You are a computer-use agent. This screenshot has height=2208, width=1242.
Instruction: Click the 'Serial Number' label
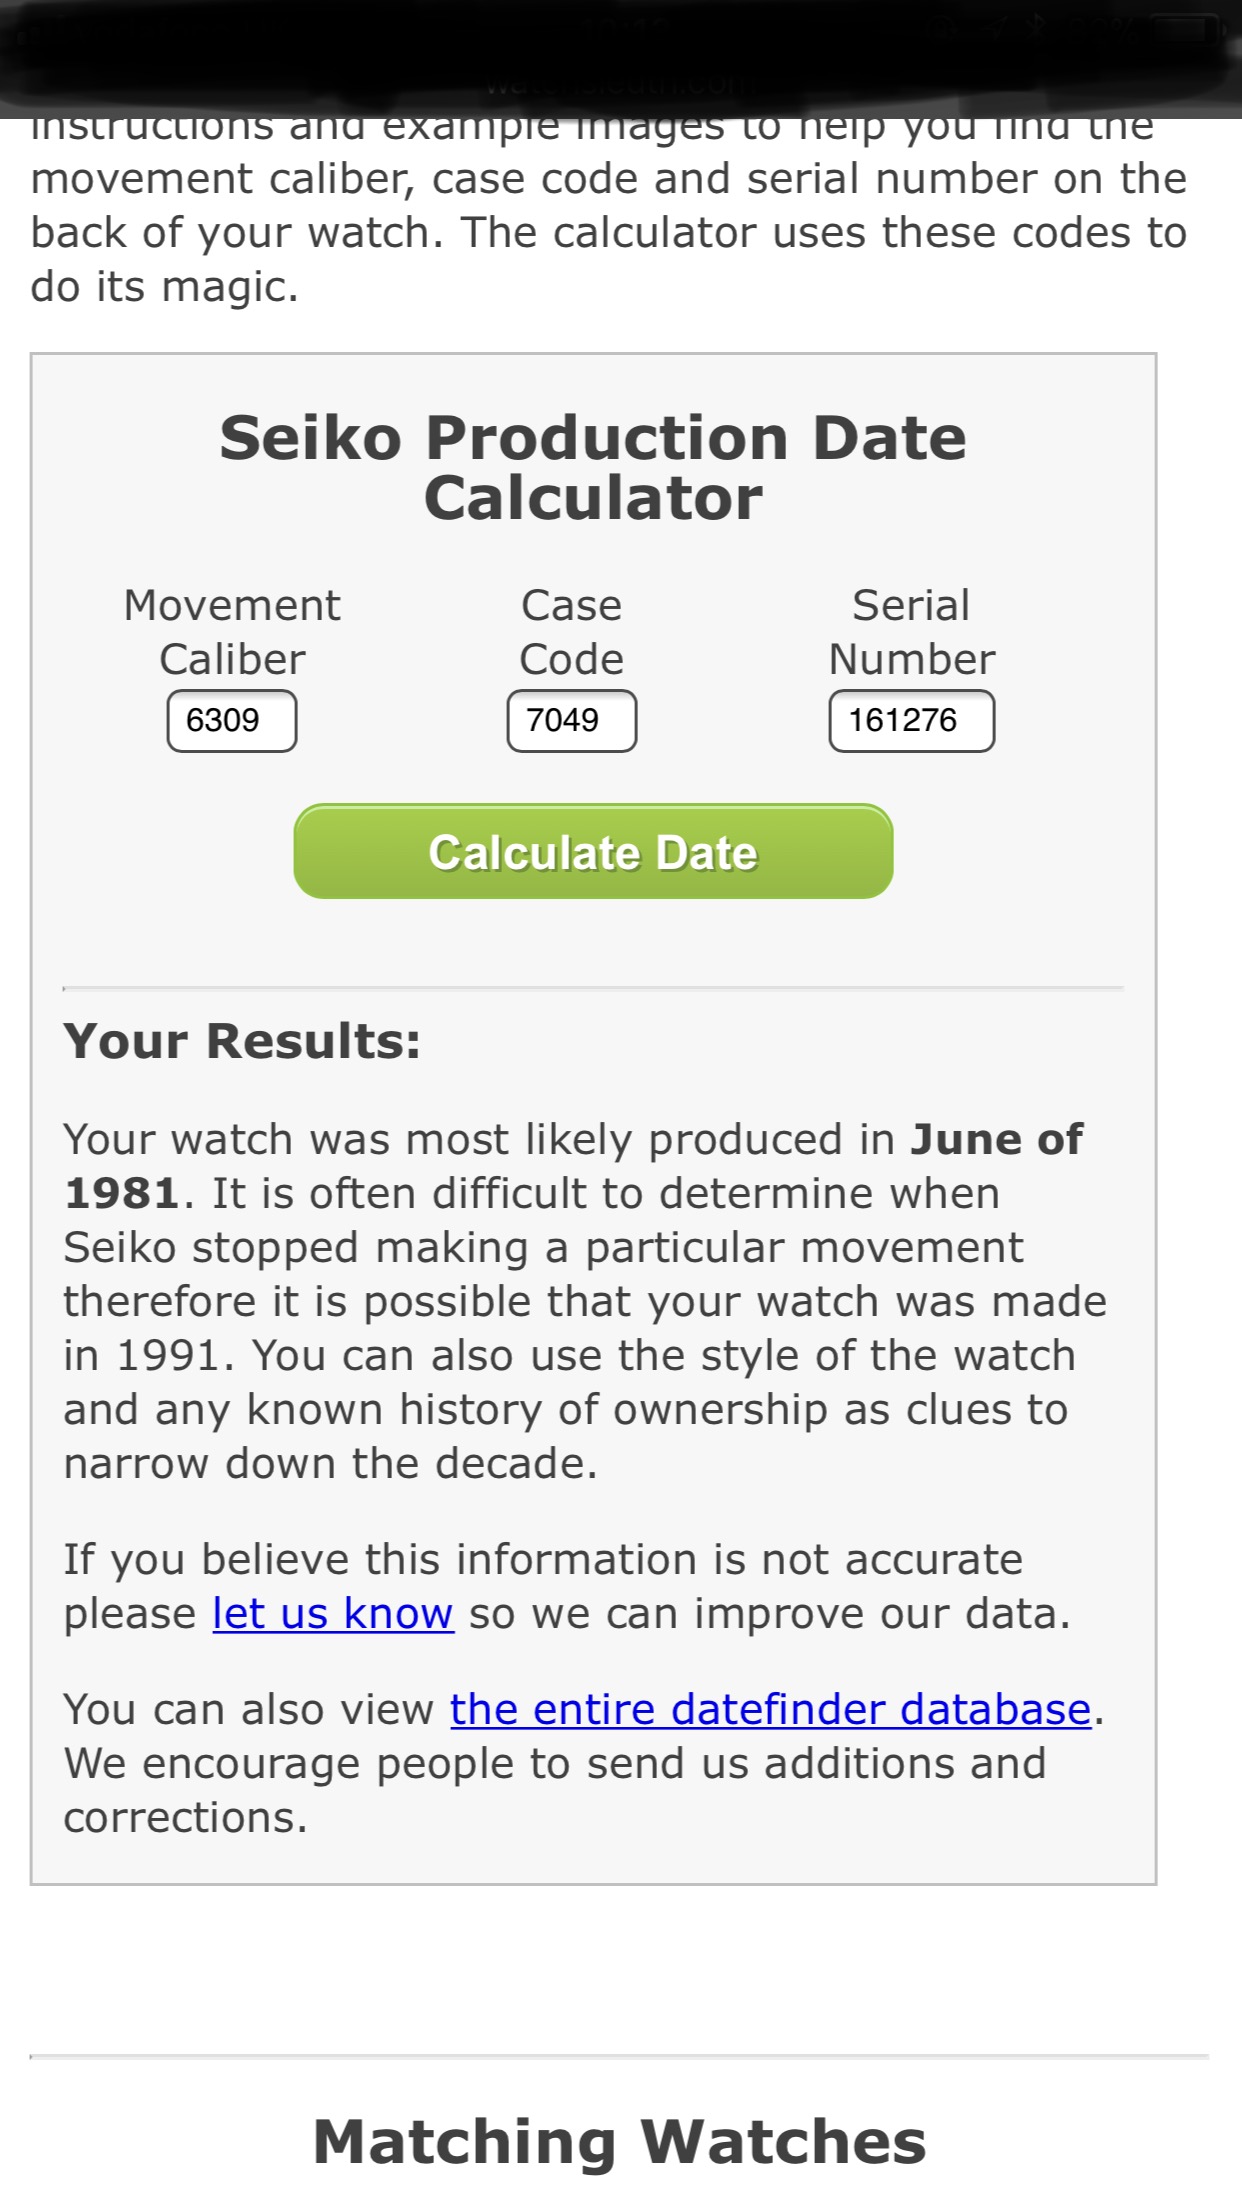911,632
